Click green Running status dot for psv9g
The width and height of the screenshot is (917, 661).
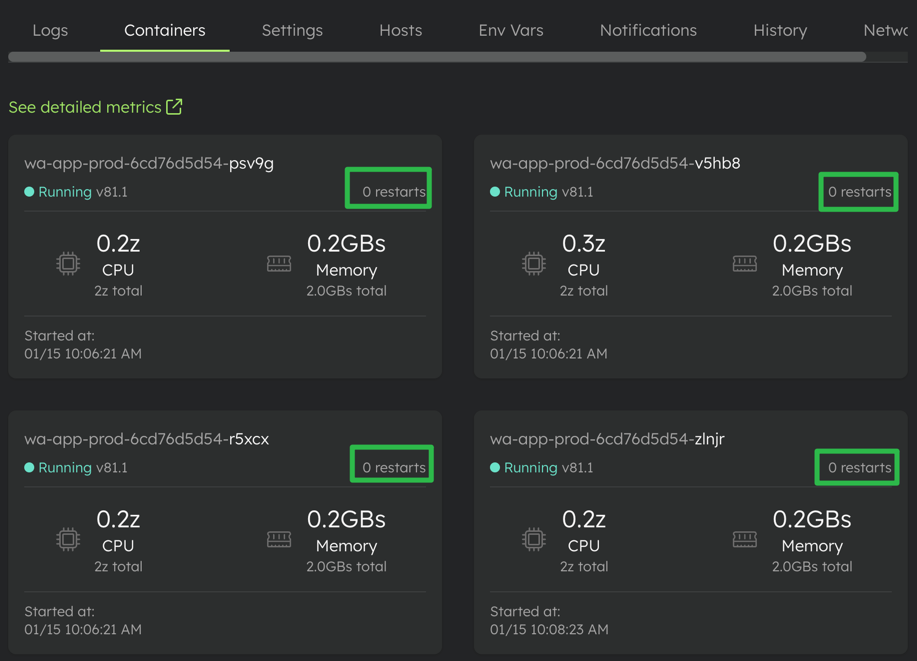click(29, 192)
